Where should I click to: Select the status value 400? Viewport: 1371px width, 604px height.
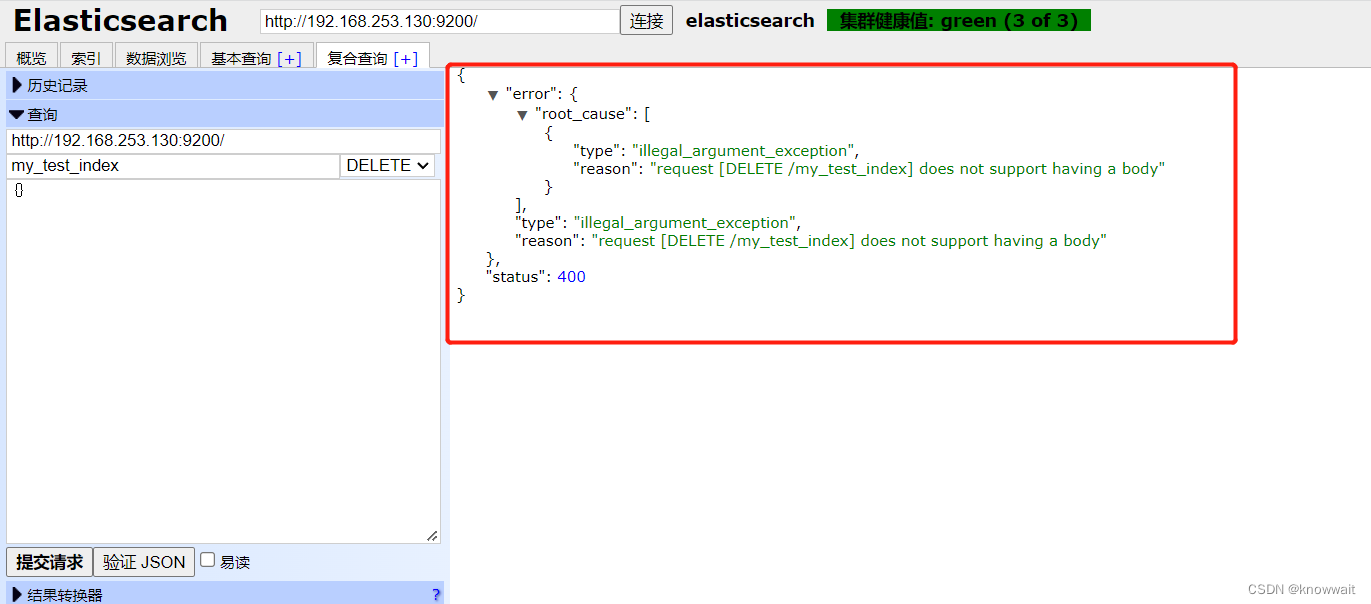pyautogui.click(x=571, y=277)
